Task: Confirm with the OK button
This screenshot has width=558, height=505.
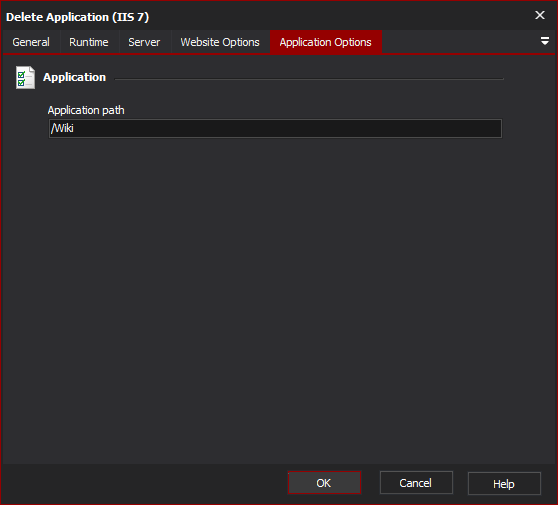Action: [324, 483]
